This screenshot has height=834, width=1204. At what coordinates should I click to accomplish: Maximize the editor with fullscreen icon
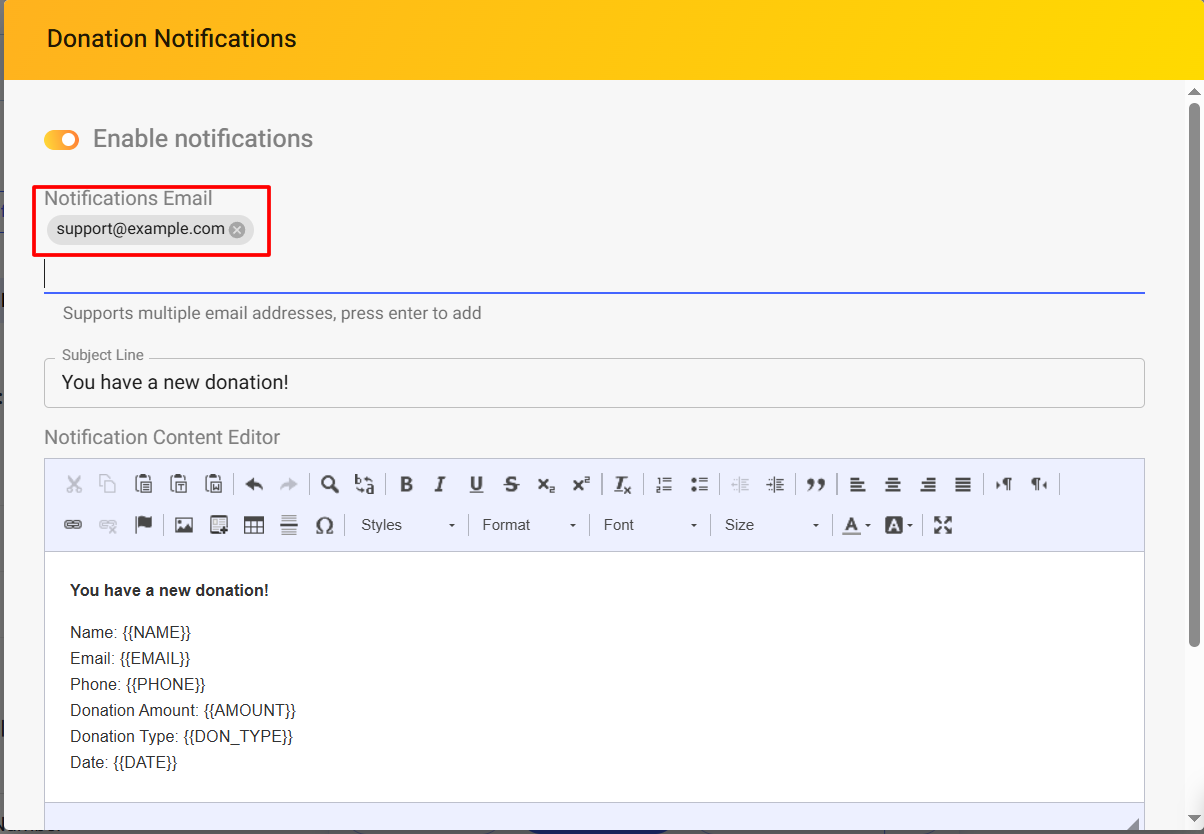click(942, 525)
